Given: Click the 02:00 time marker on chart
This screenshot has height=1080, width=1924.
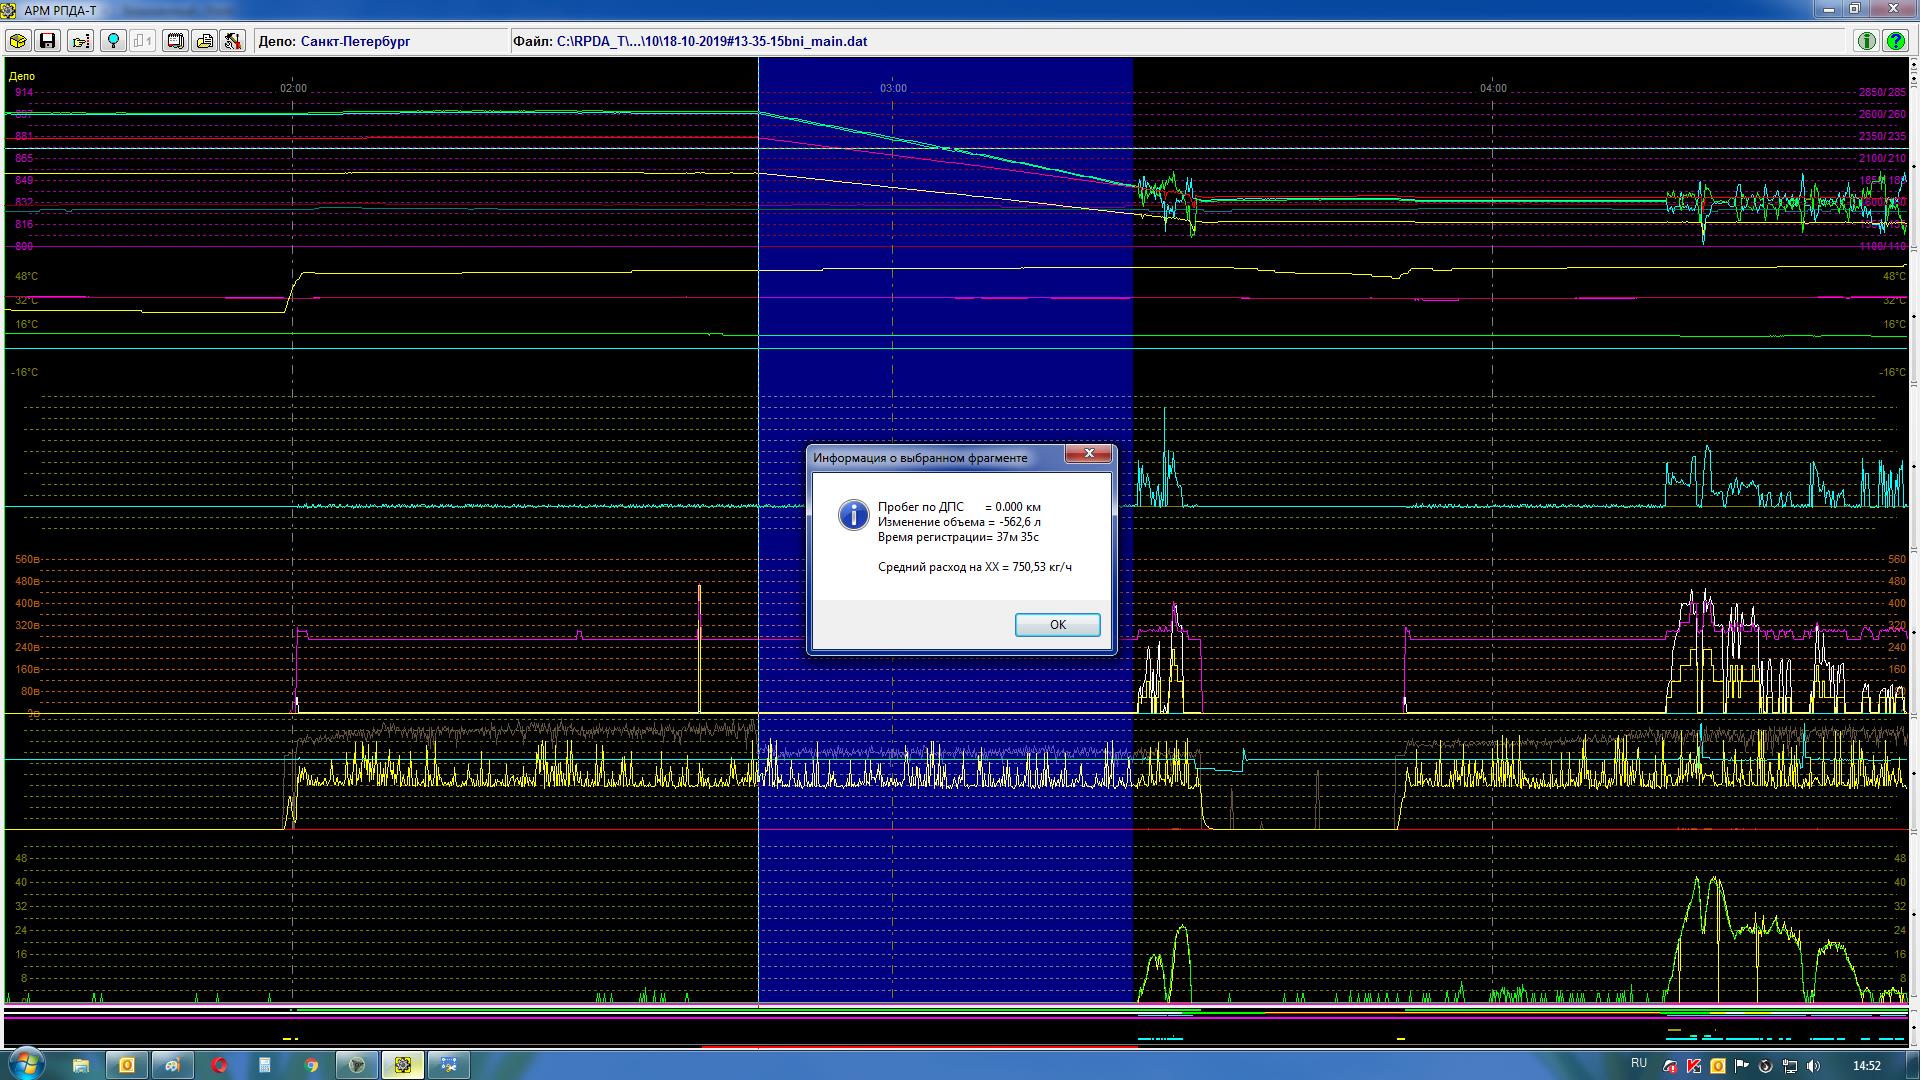Looking at the screenshot, I should tap(293, 88).
